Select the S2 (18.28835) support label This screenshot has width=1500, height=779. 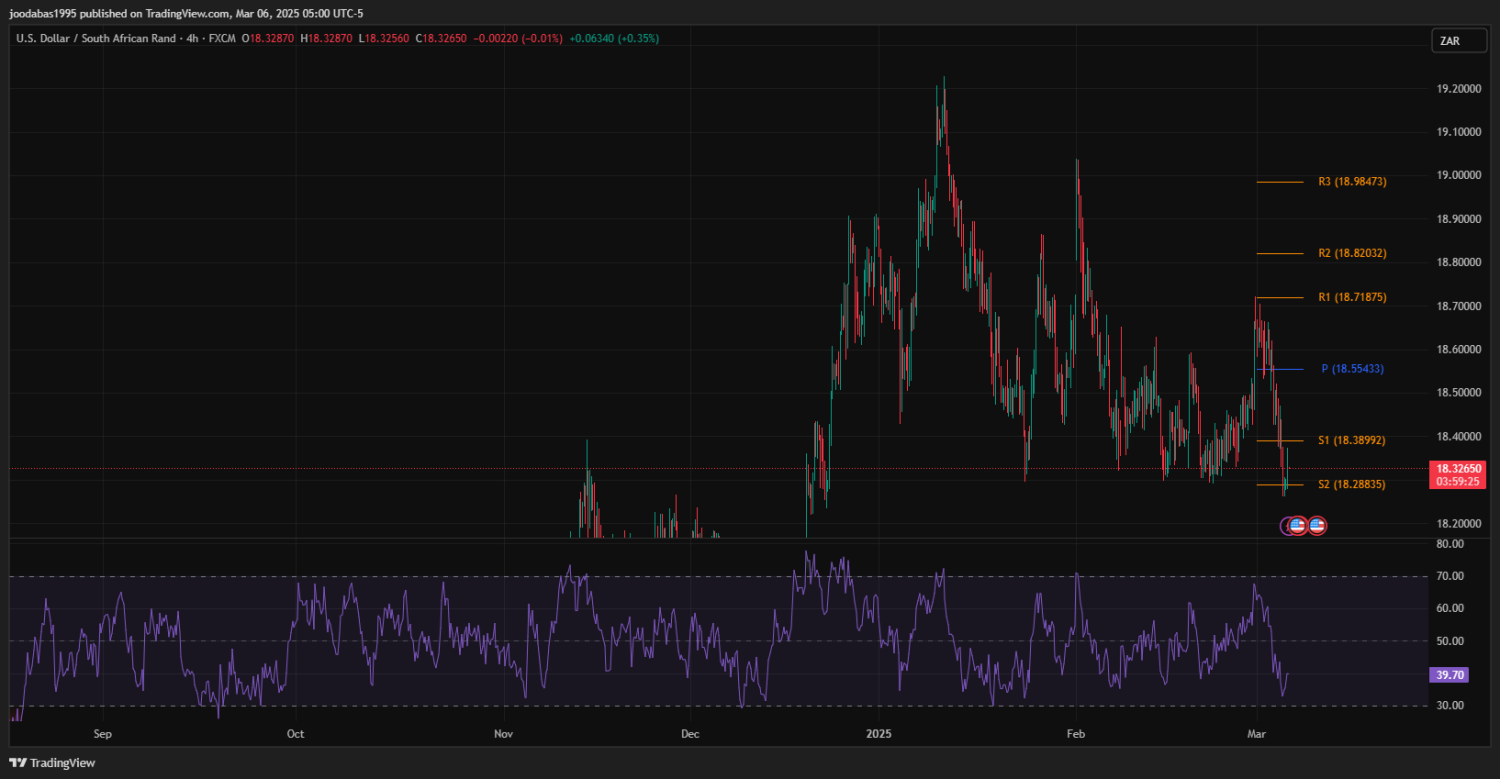1352,484
